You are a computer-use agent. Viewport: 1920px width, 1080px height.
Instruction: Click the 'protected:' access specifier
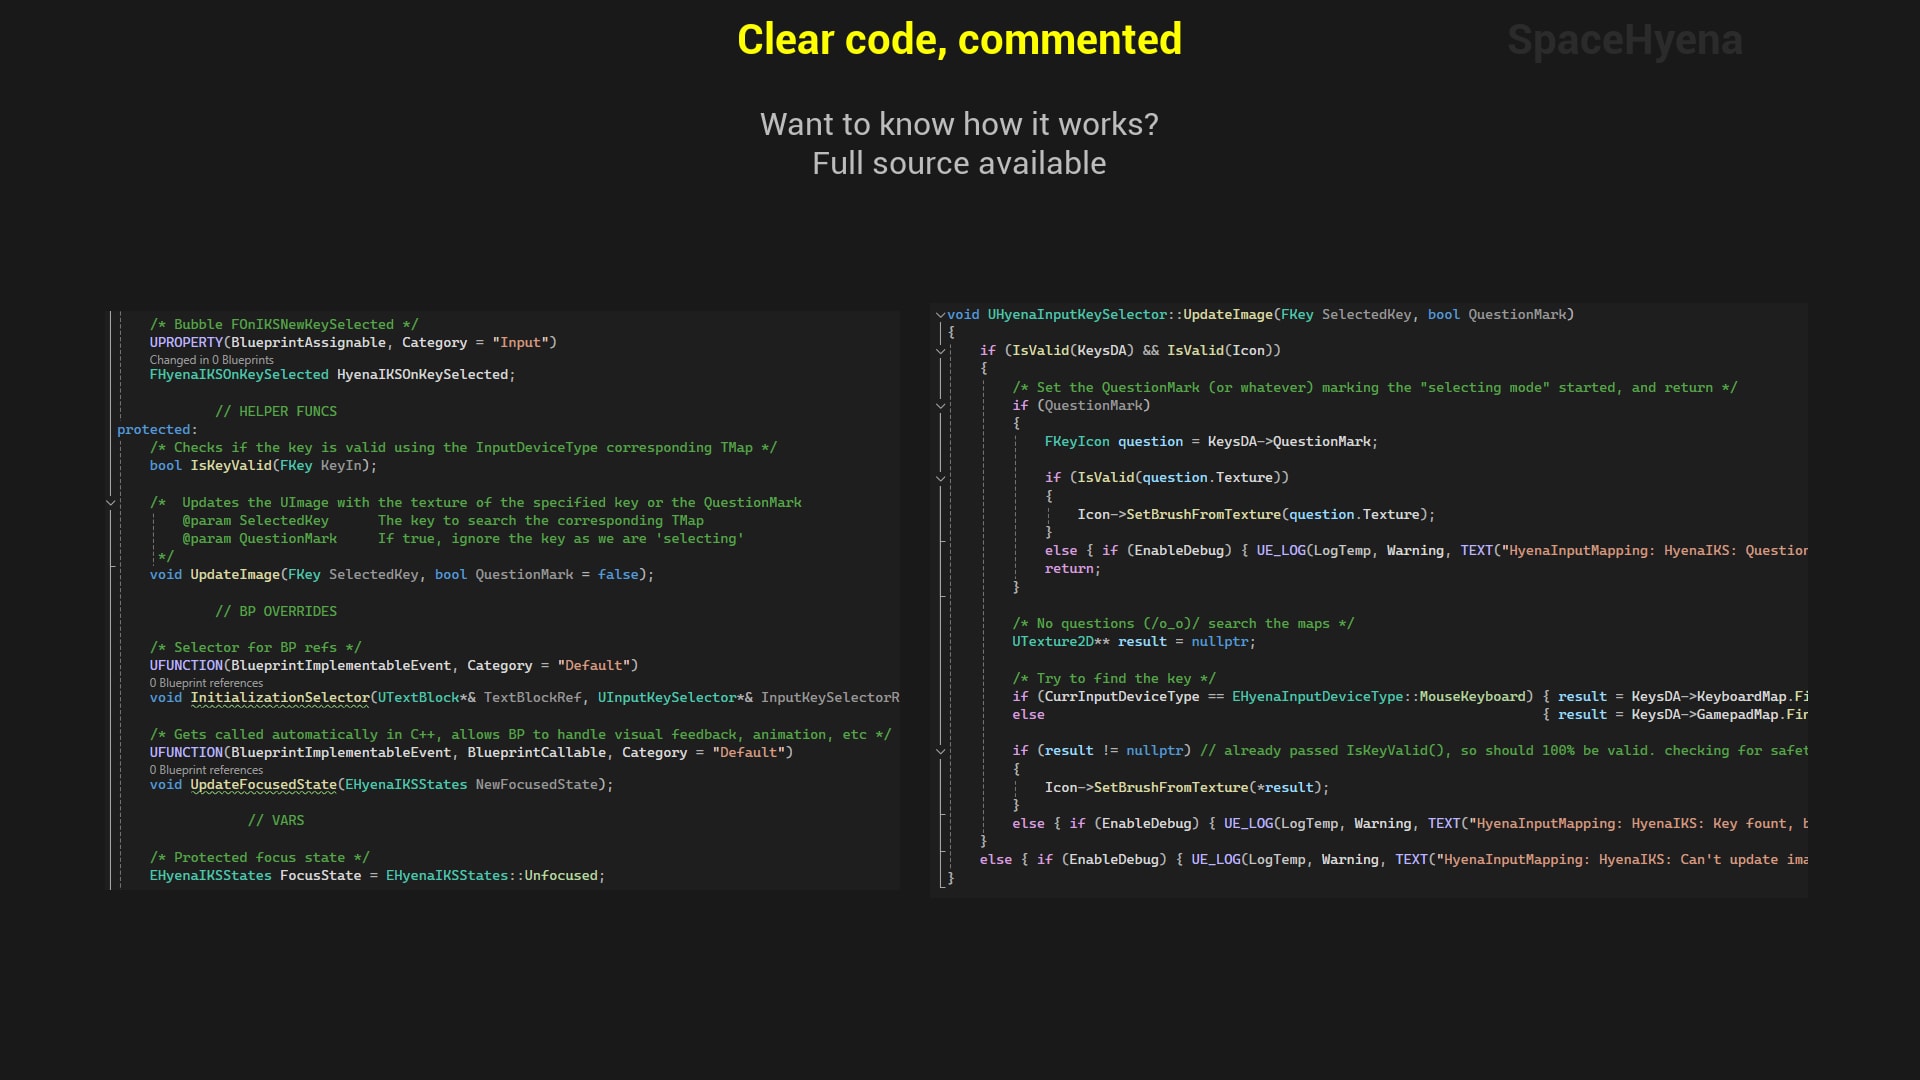[x=157, y=430]
